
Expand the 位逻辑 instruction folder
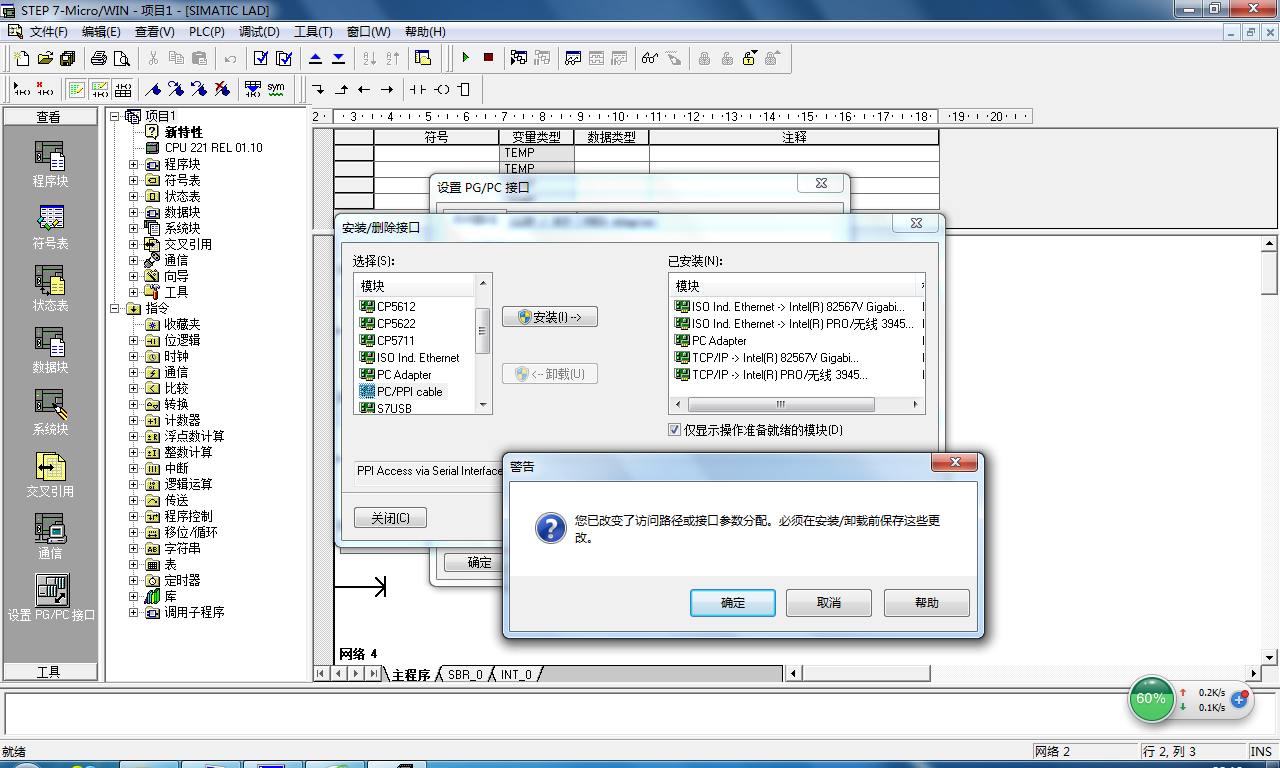click(134, 340)
